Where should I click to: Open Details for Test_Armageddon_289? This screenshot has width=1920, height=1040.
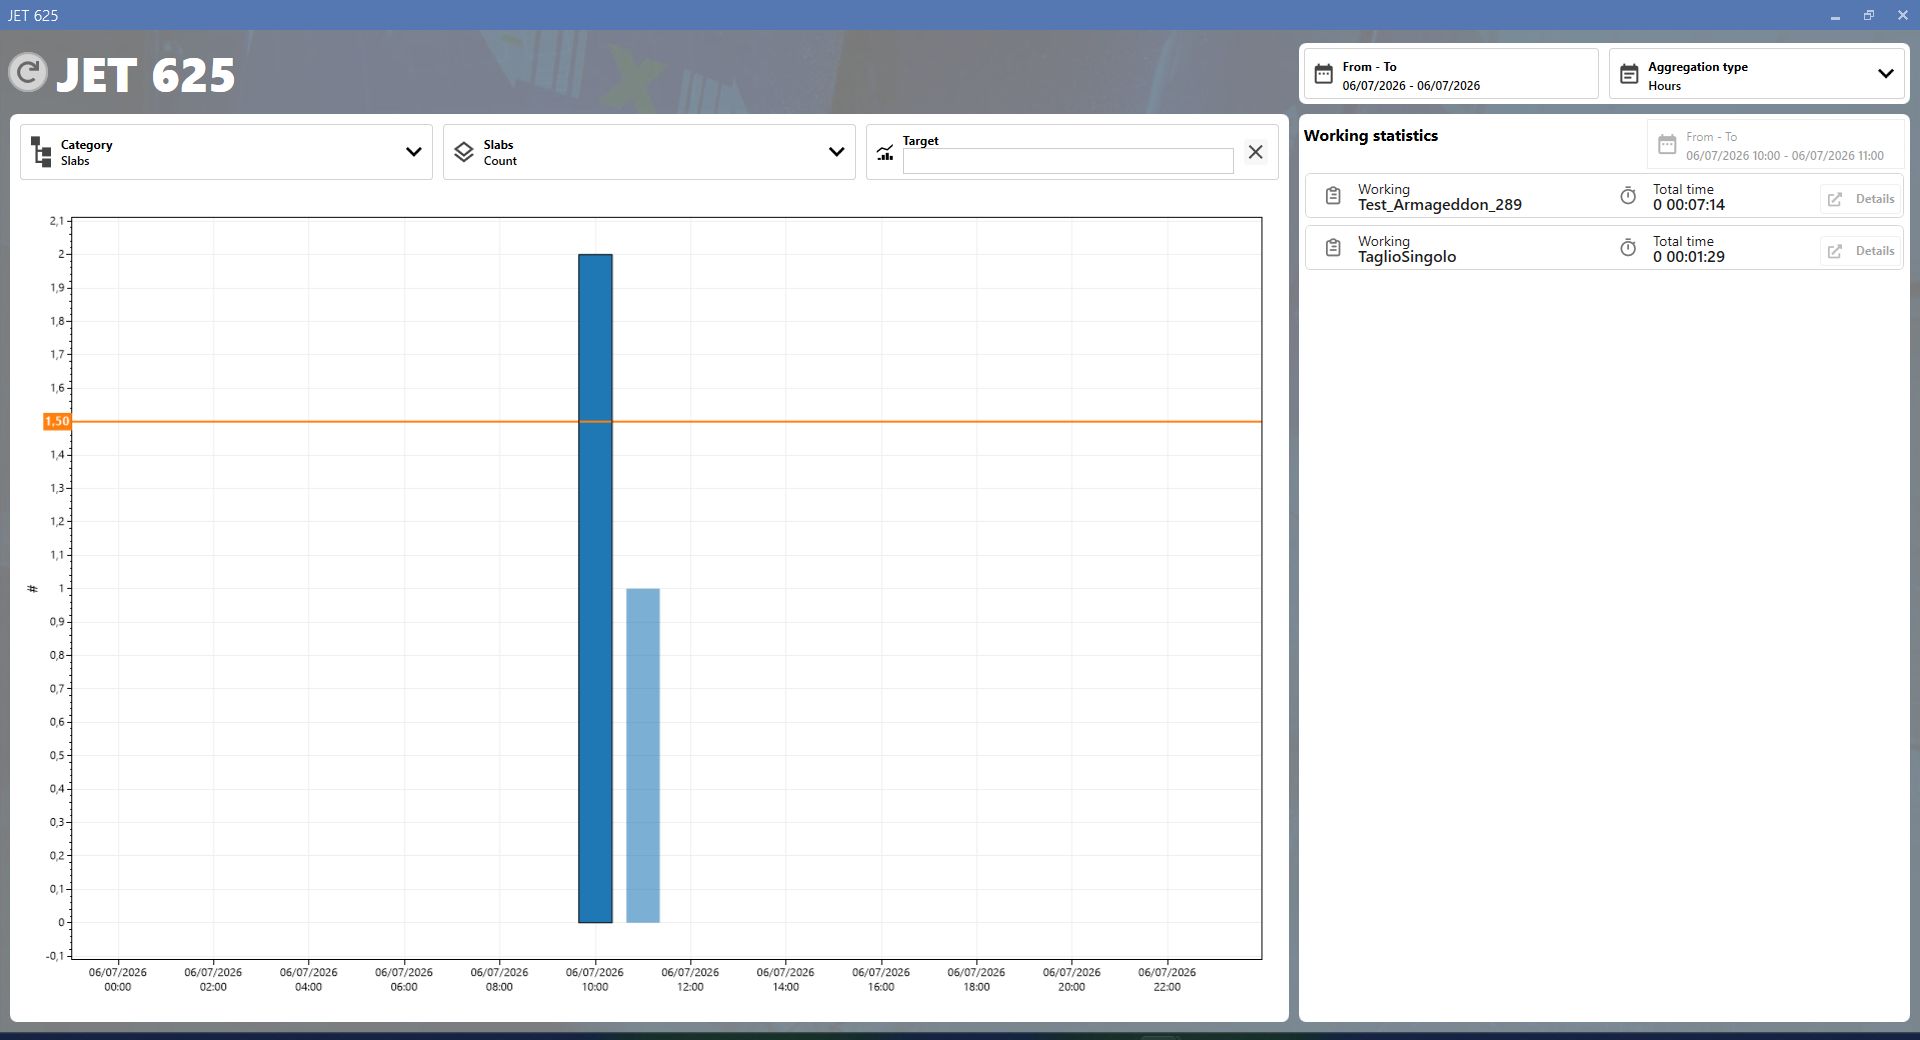1861,199
